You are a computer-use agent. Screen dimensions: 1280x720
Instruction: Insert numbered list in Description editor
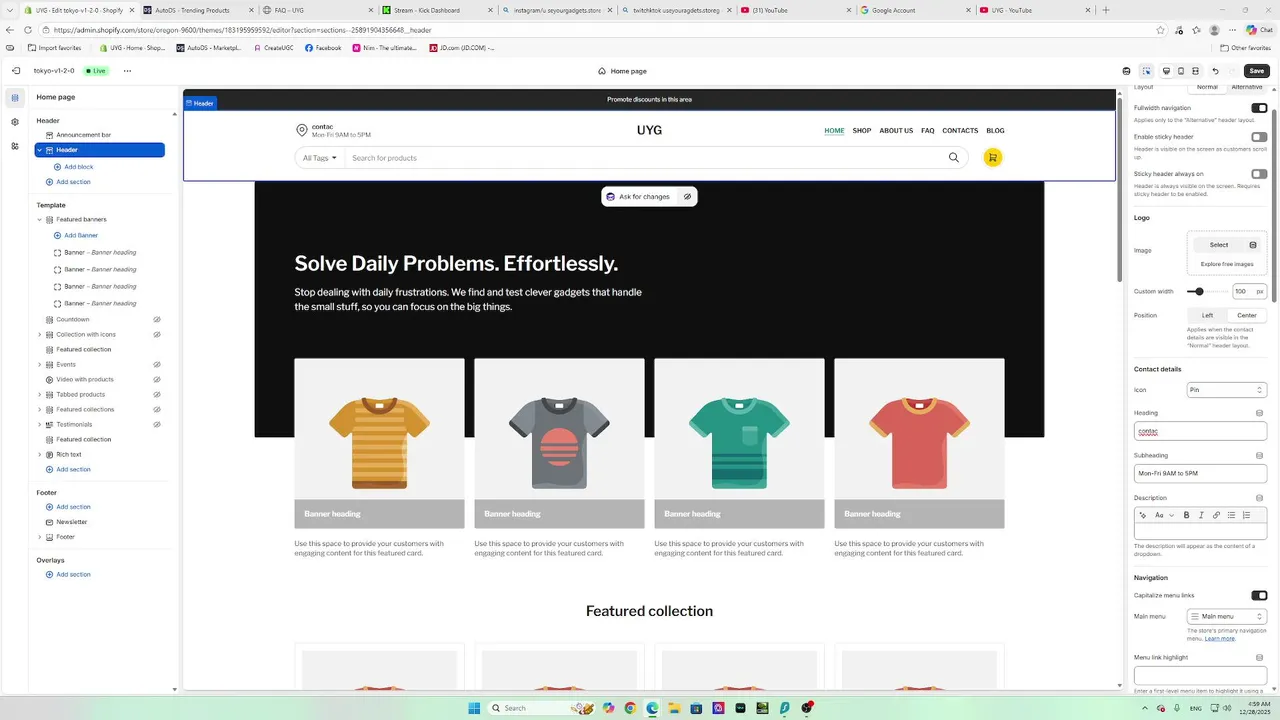(x=1246, y=515)
